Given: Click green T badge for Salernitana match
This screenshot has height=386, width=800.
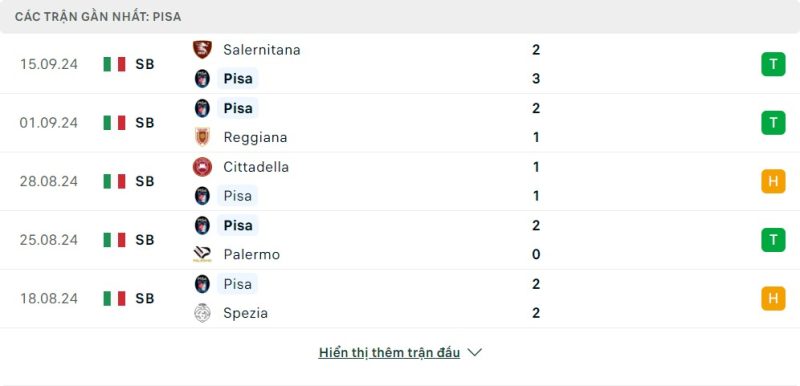Looking at the screenshot, I should pyautogui.click(x=773, y=64).
